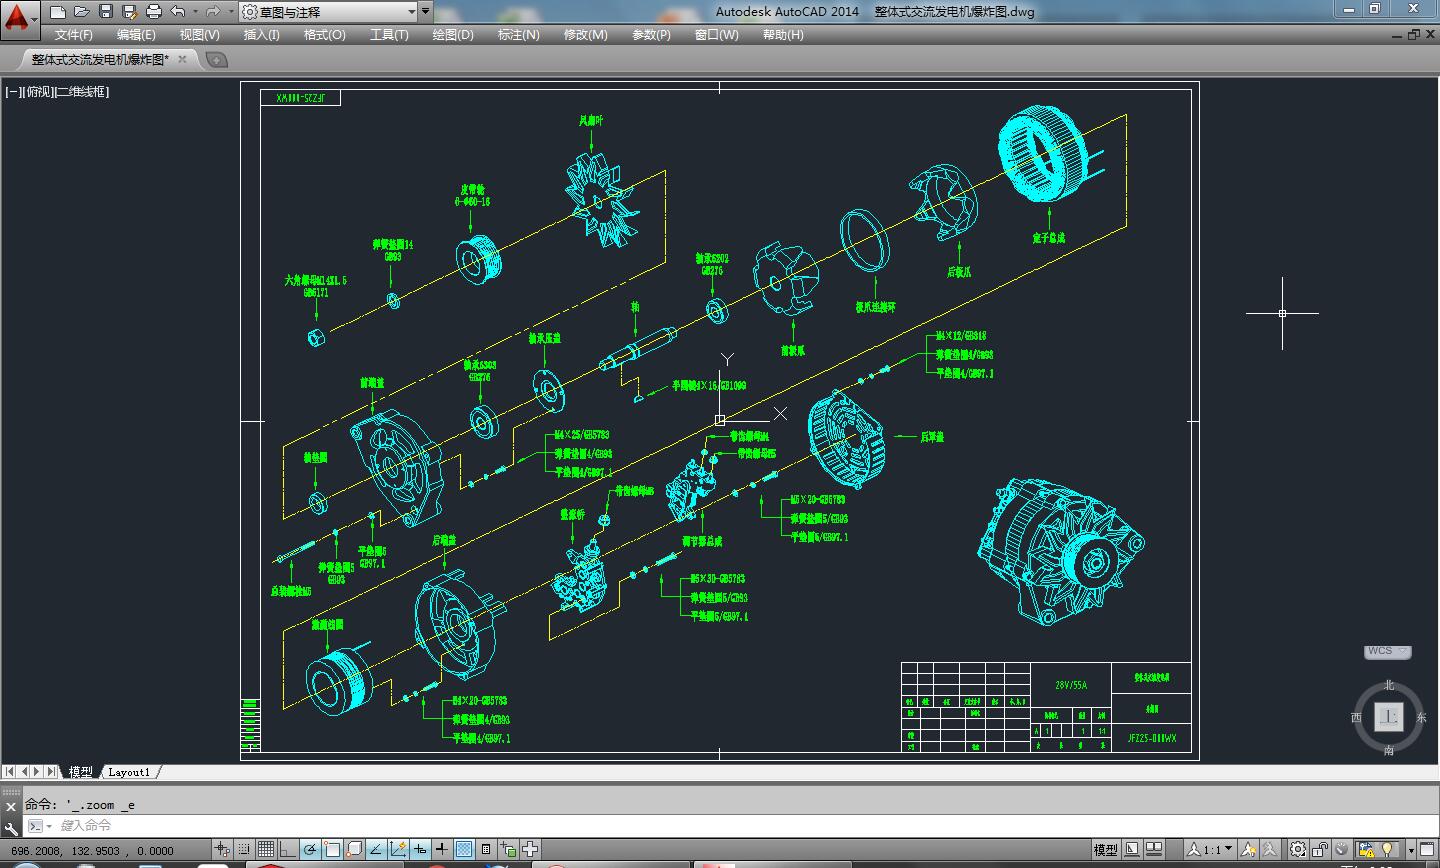
Task: Open the 草图与注释 workspace dropdown
Action: click(x=329, y=12)
